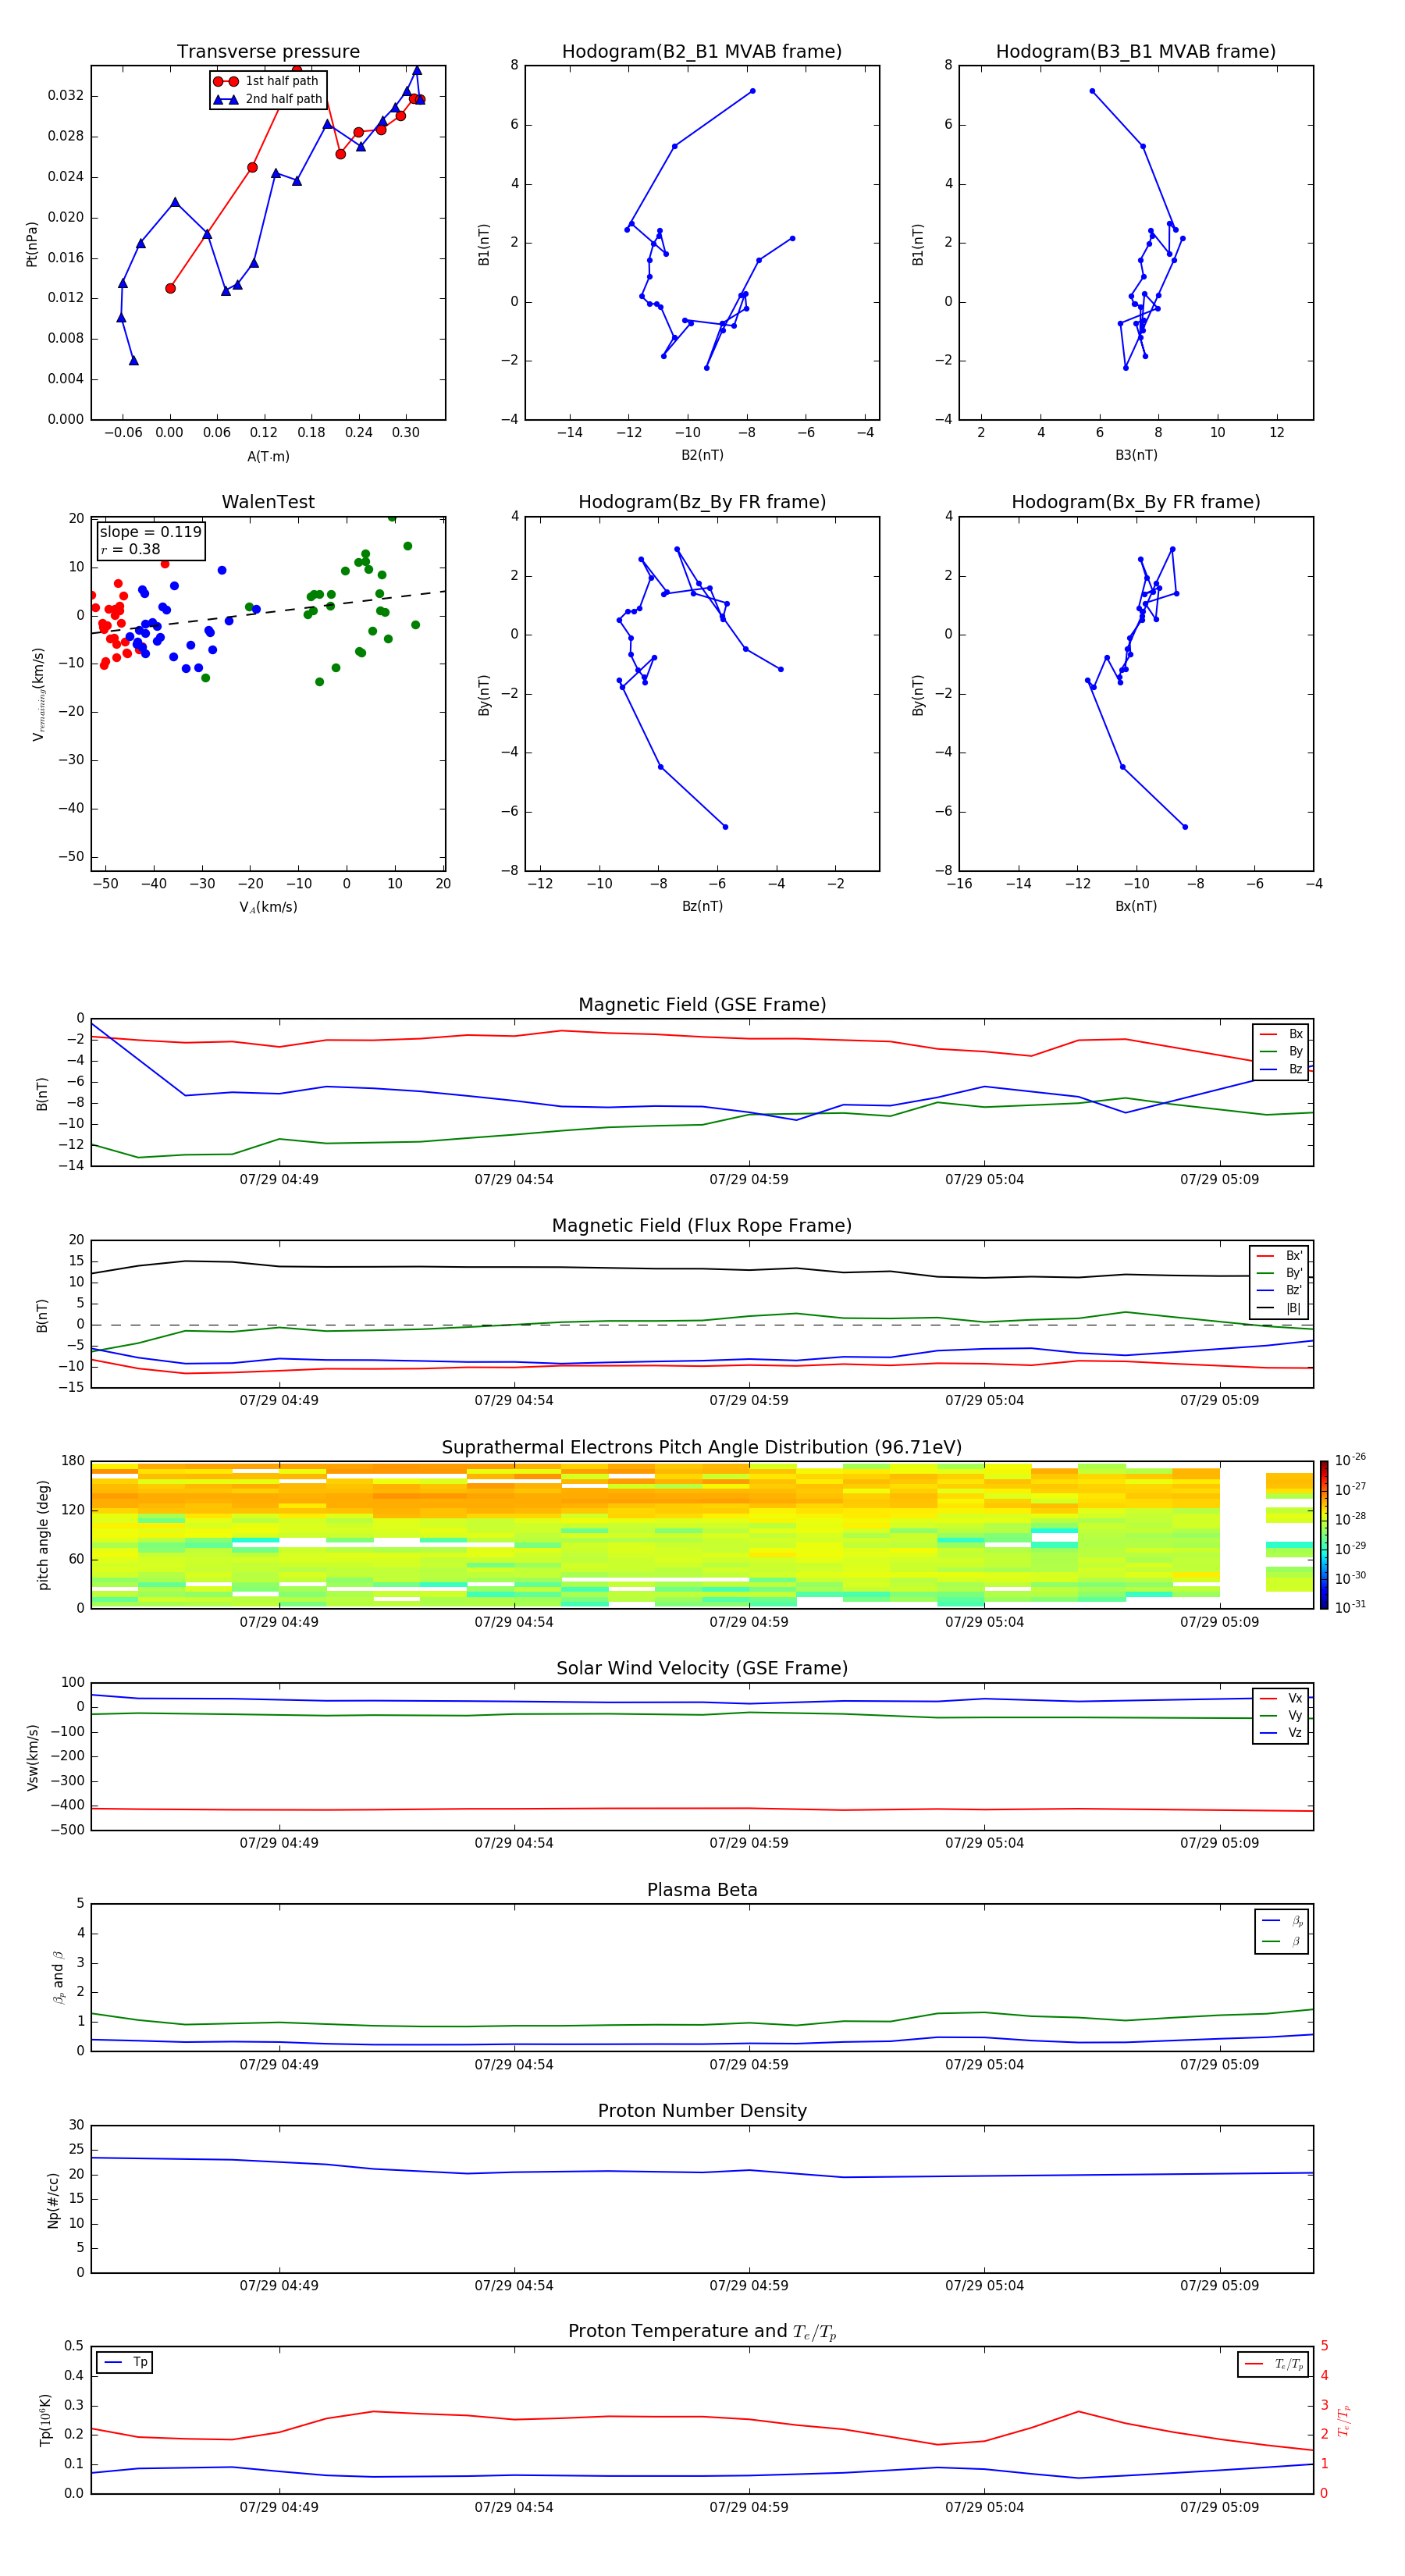Click the 'V_remaining(km/s)' y-axis label
The width and height of the screenshot is (1405, 2576).
39,694
